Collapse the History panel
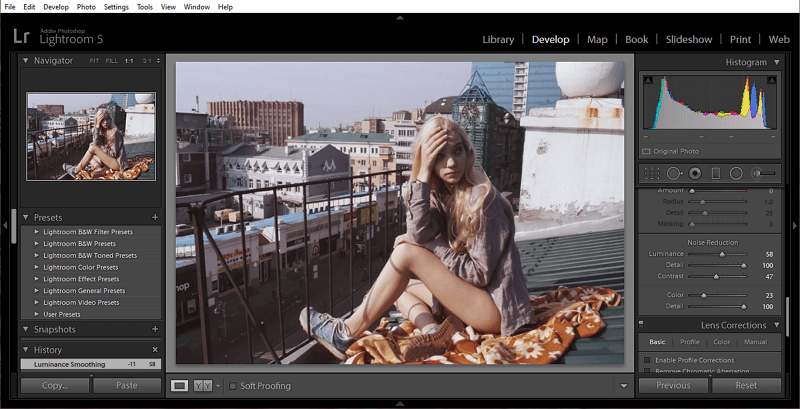Viewport: 800px width, 409px height. coord(26,350)
